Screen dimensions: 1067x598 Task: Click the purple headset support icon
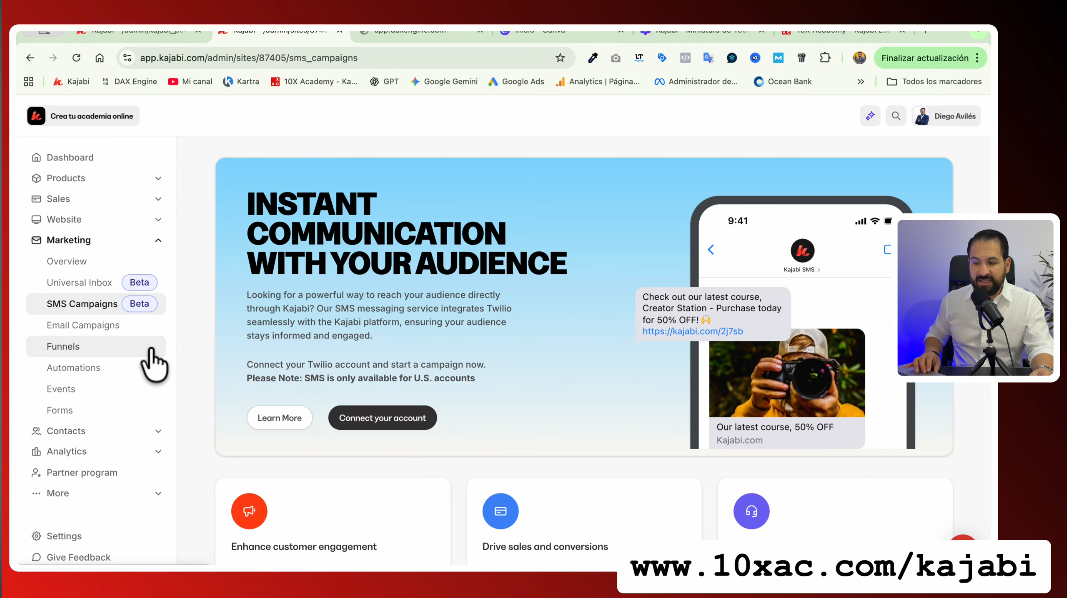point(751,511)
